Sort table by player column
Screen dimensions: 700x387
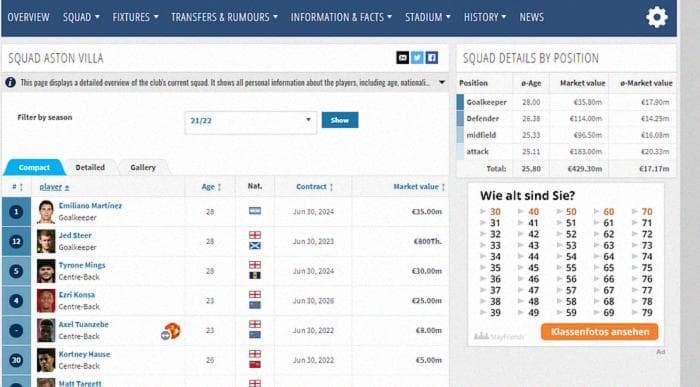pos(54,187)
